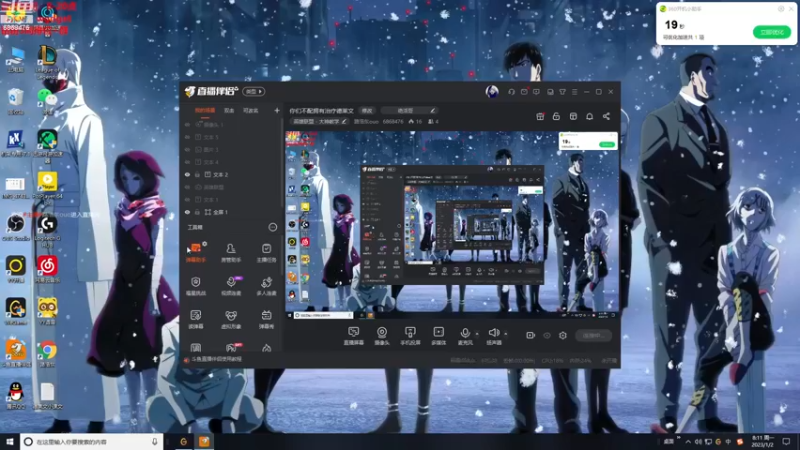
Task: Open the 房管助手 tool
Action: click(x=231, y=253)
